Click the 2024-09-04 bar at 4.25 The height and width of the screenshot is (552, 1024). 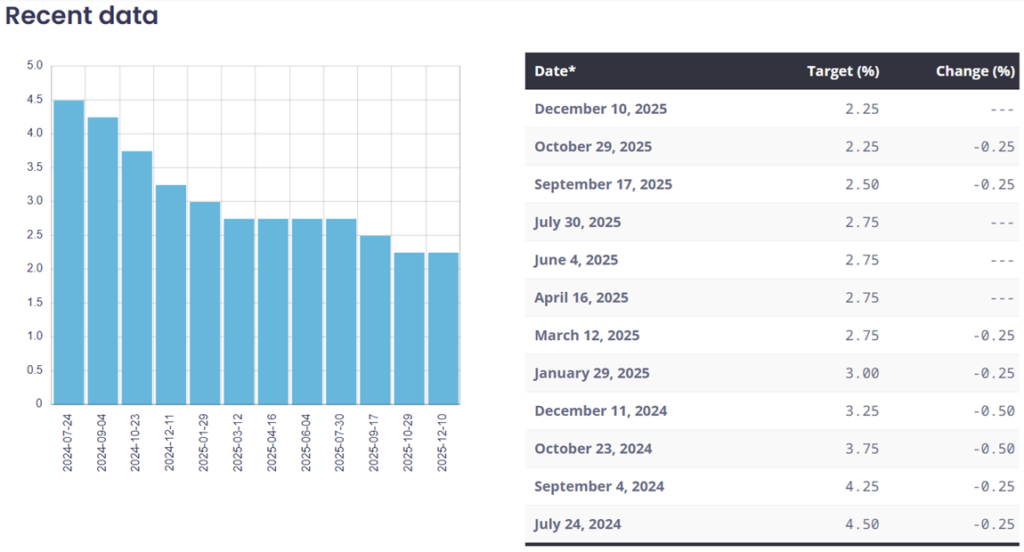pos(103,260)
